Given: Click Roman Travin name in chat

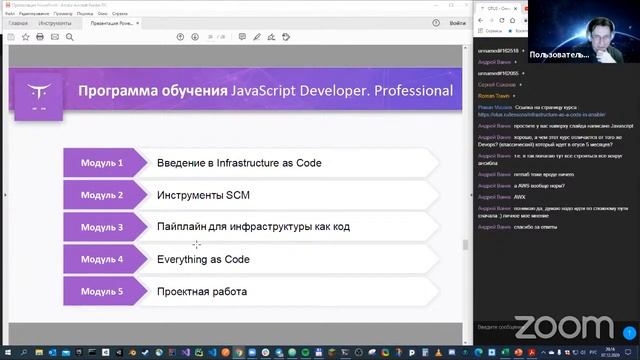Looking at the screenshot, I should pos(493,96).
